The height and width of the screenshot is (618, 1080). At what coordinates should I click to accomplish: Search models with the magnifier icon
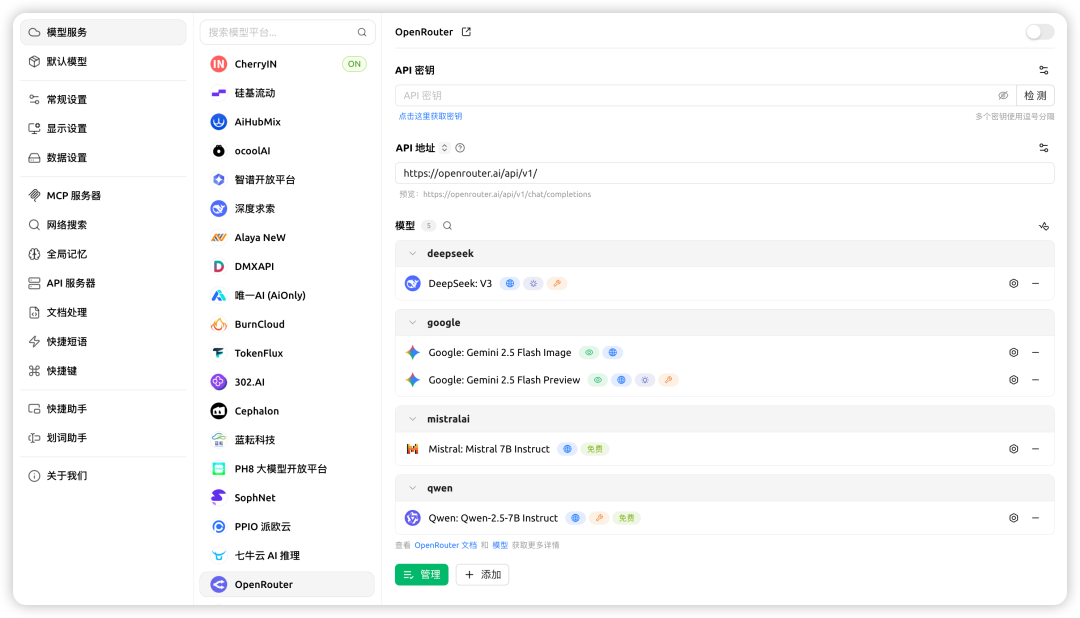tap(447, 226)
